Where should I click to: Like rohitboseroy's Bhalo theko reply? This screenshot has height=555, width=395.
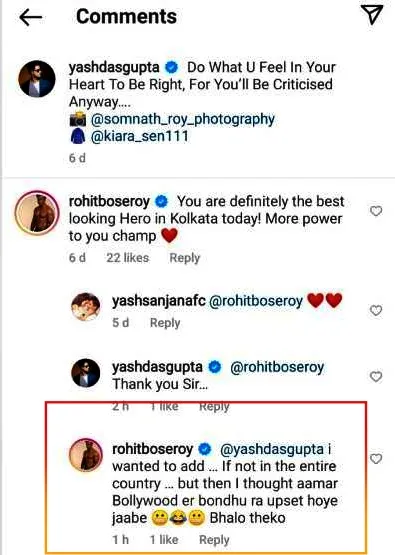coord(376,459)
